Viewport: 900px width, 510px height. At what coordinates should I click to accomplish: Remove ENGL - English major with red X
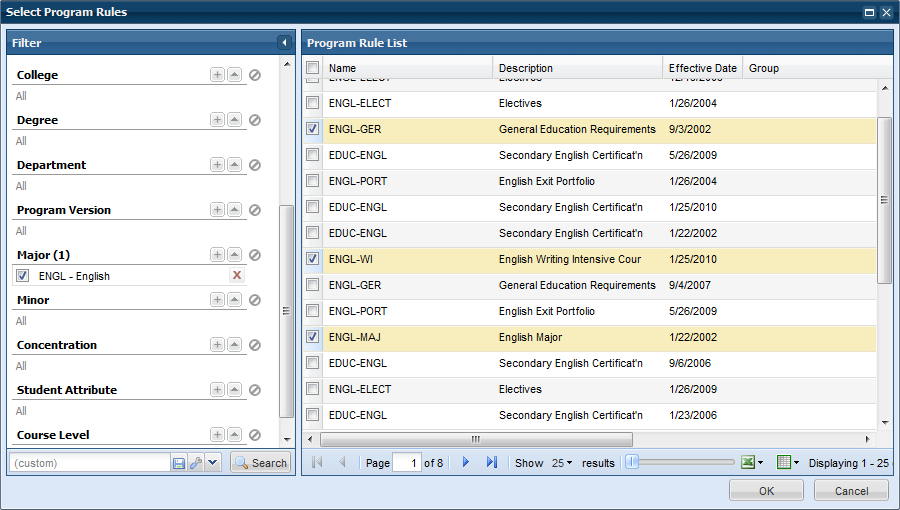point(236,275)
